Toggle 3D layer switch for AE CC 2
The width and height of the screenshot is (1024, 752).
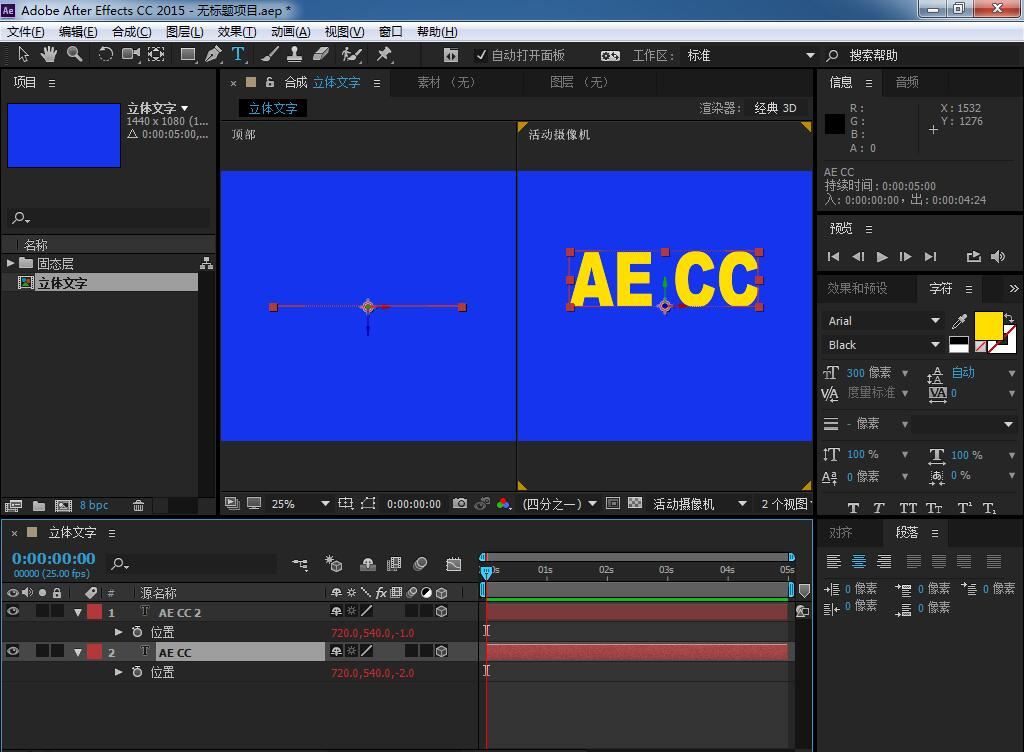click(x=441, y=612)
